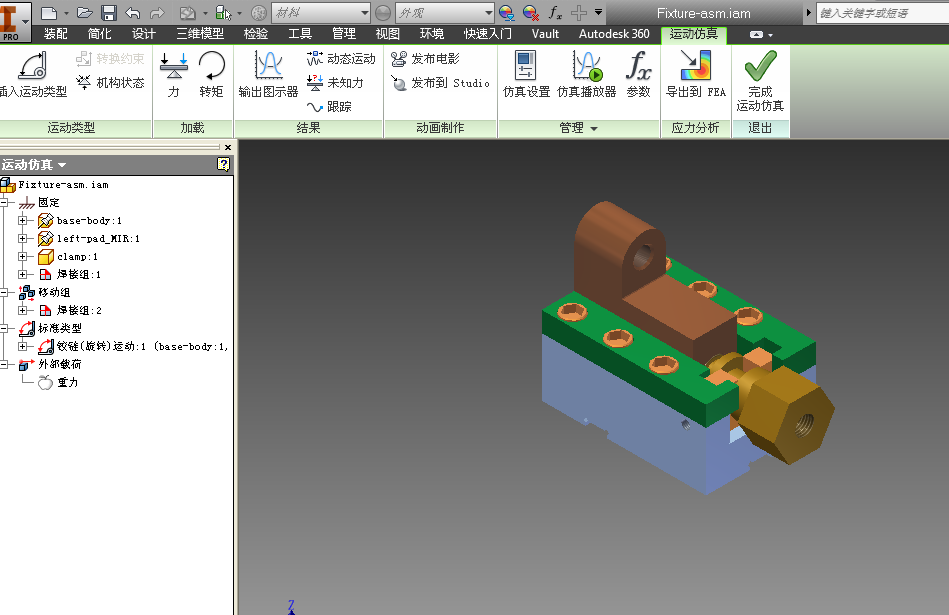Collapse the 外部载荷 external loads node

(x=4, y=364)
